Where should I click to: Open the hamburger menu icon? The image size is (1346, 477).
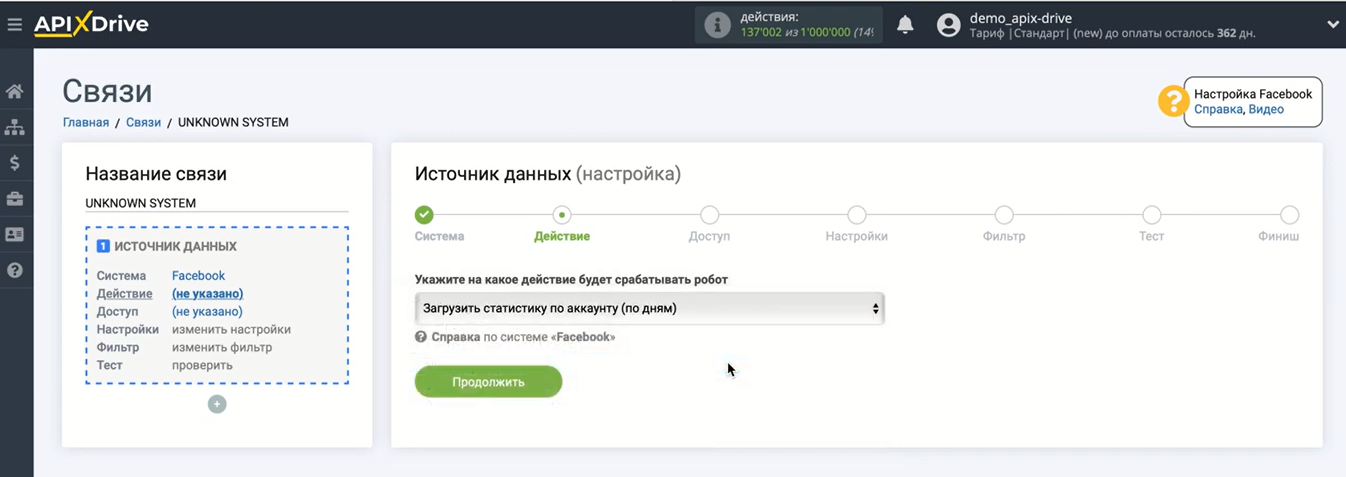pyautogui.click(x=14, y=25)
